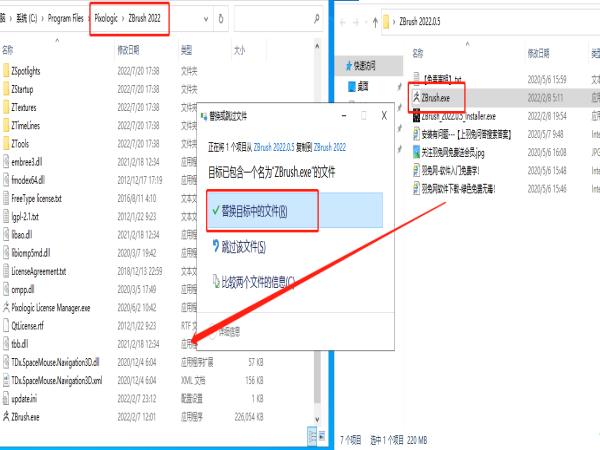Click the desktop icon beside 桌面
600x450 pixels.
pos(352,86)
